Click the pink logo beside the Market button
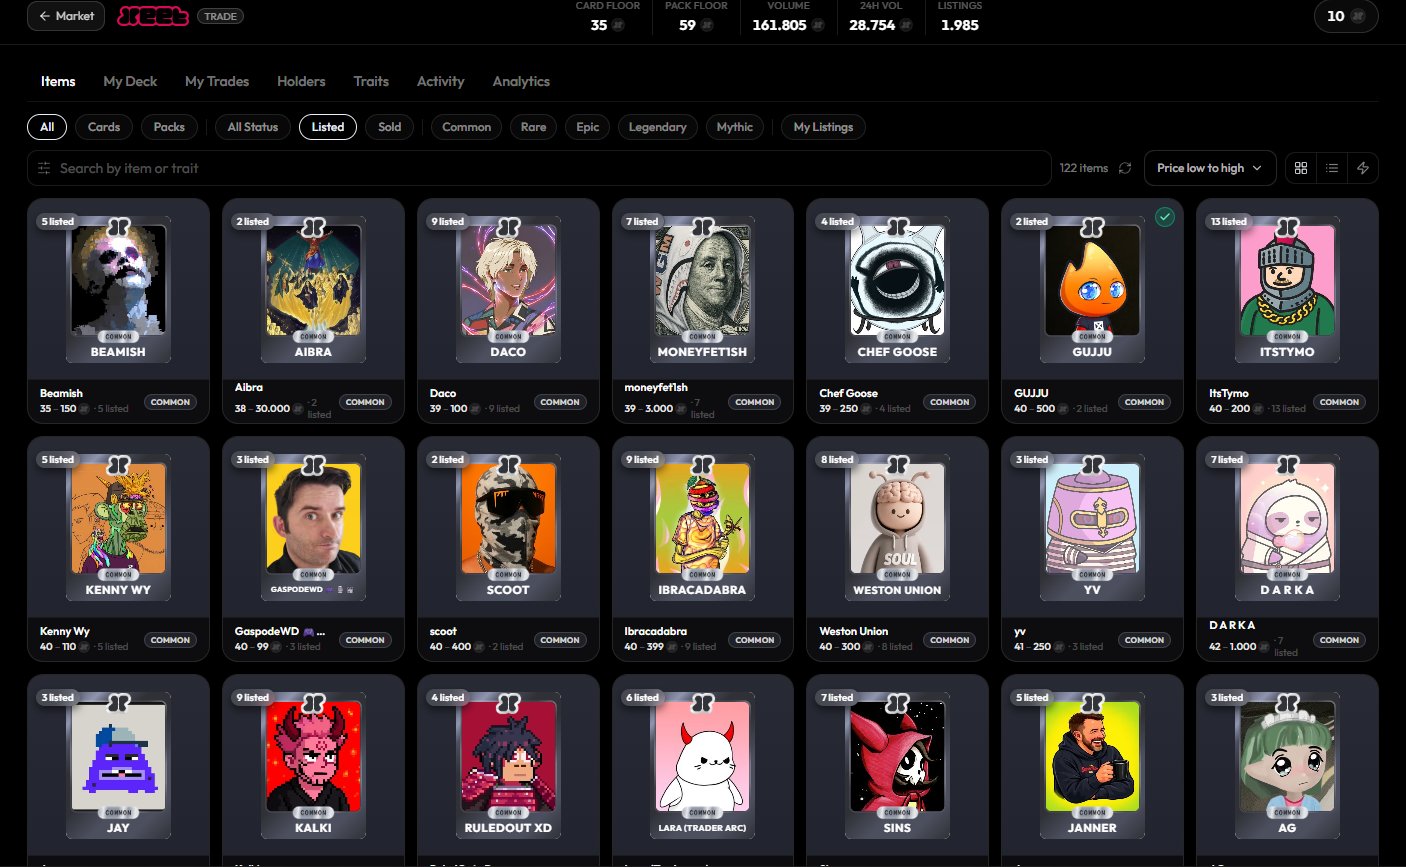 point(153,16)
